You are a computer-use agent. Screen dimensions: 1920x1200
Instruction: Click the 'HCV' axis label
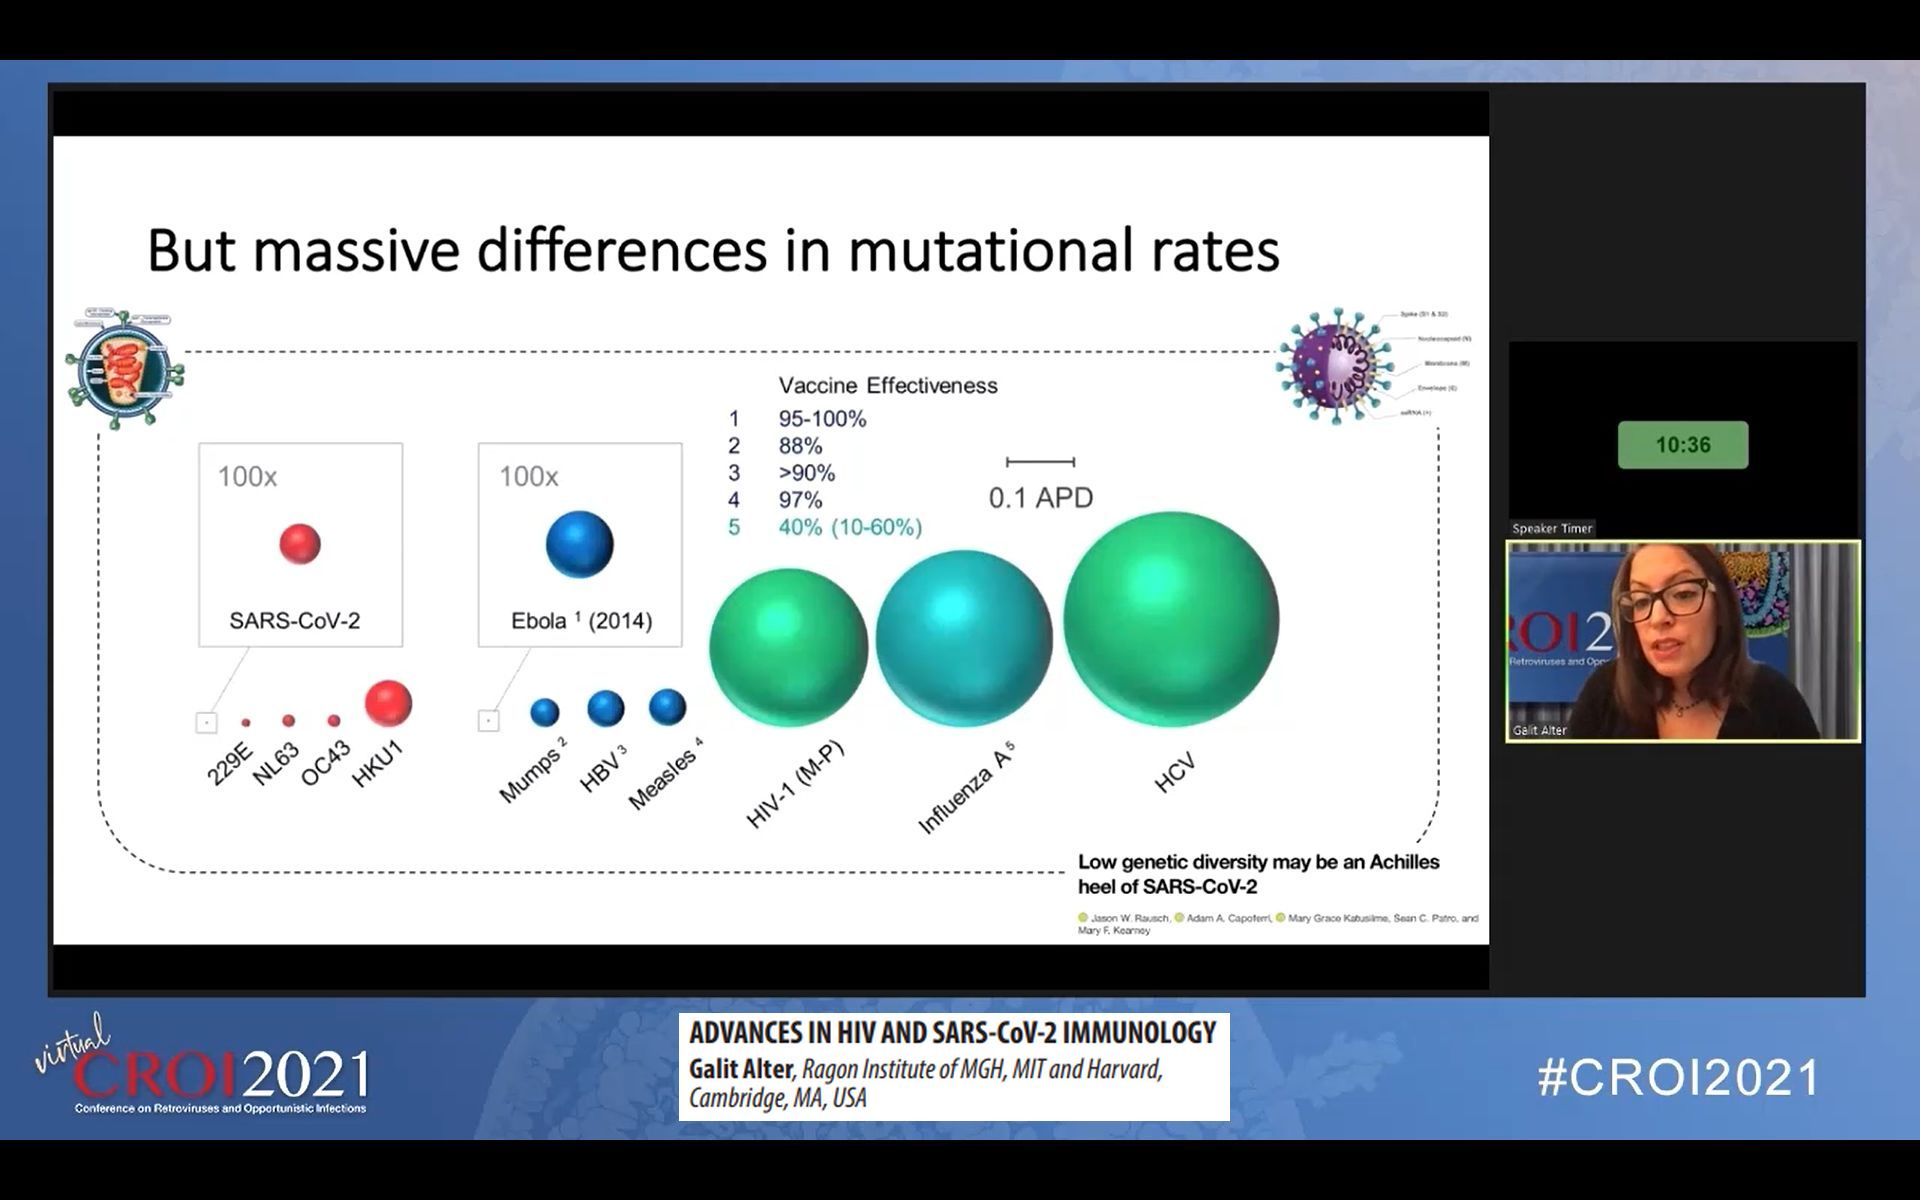point(1174,774)
